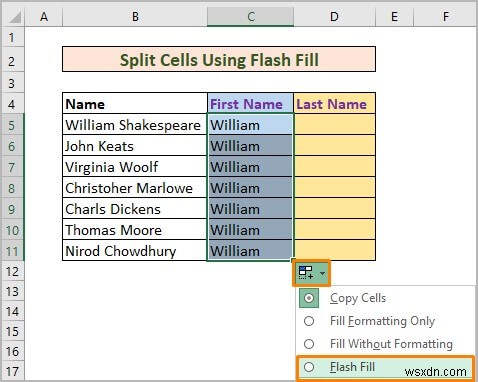The image size is (478, 382).
Task: Click cell 'Nirod Chowdhury'
Action: point(135,251)
